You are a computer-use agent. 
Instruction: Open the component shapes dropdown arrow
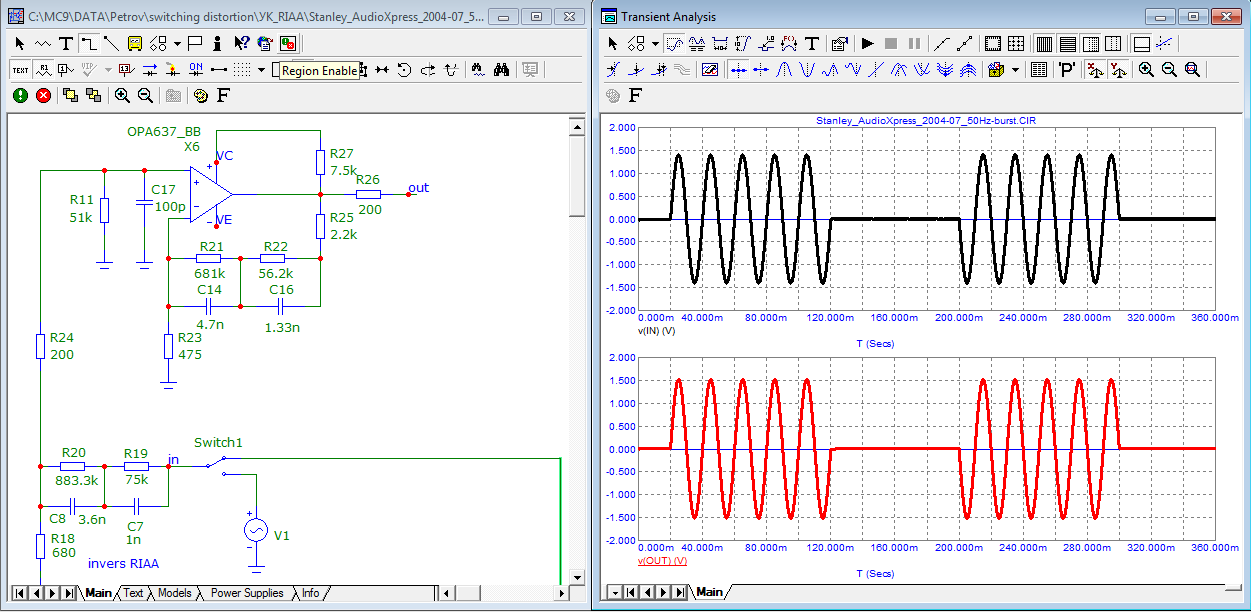177,43
